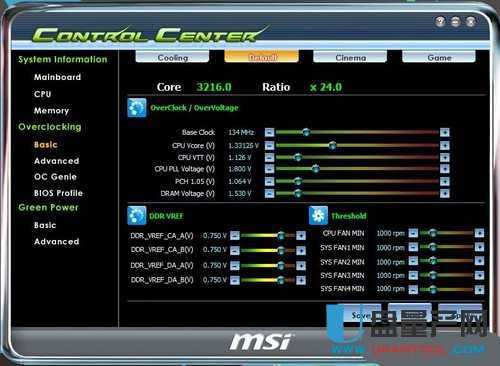Increase DDR_VREF_CA_B voltage
500x366 pixels.
[x=301, y=250]
